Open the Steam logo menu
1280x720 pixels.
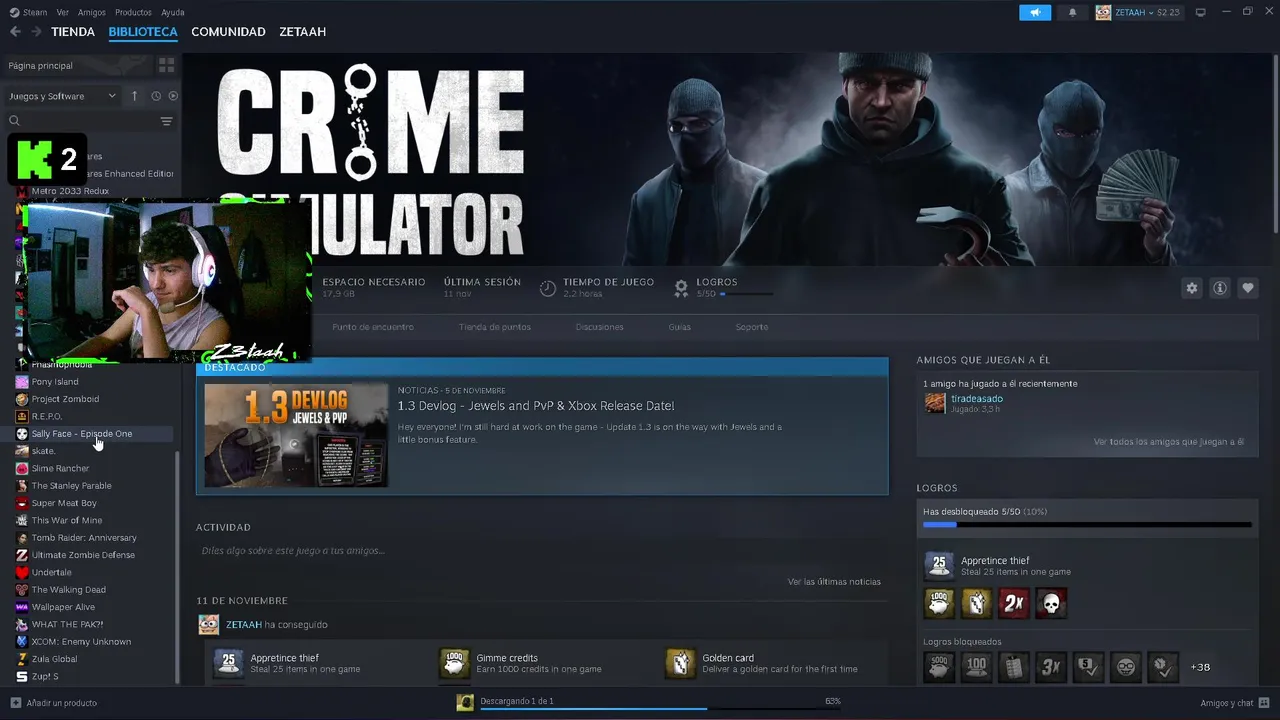[x=28, y=12]
